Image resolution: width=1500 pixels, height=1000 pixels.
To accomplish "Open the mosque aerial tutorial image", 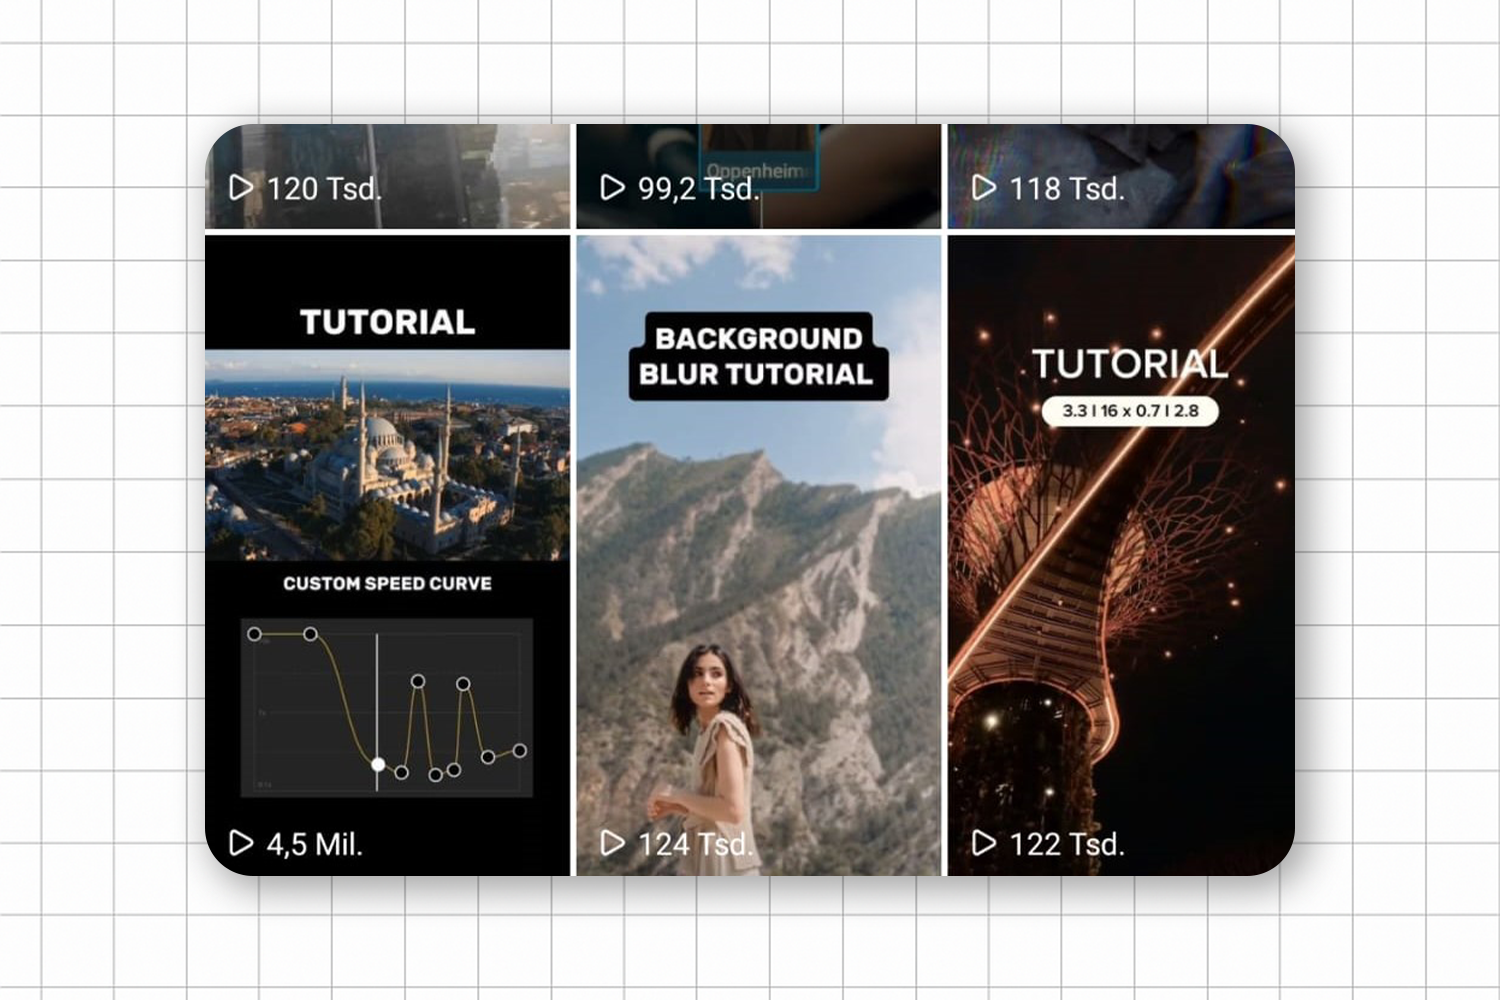I will point(387,455).
